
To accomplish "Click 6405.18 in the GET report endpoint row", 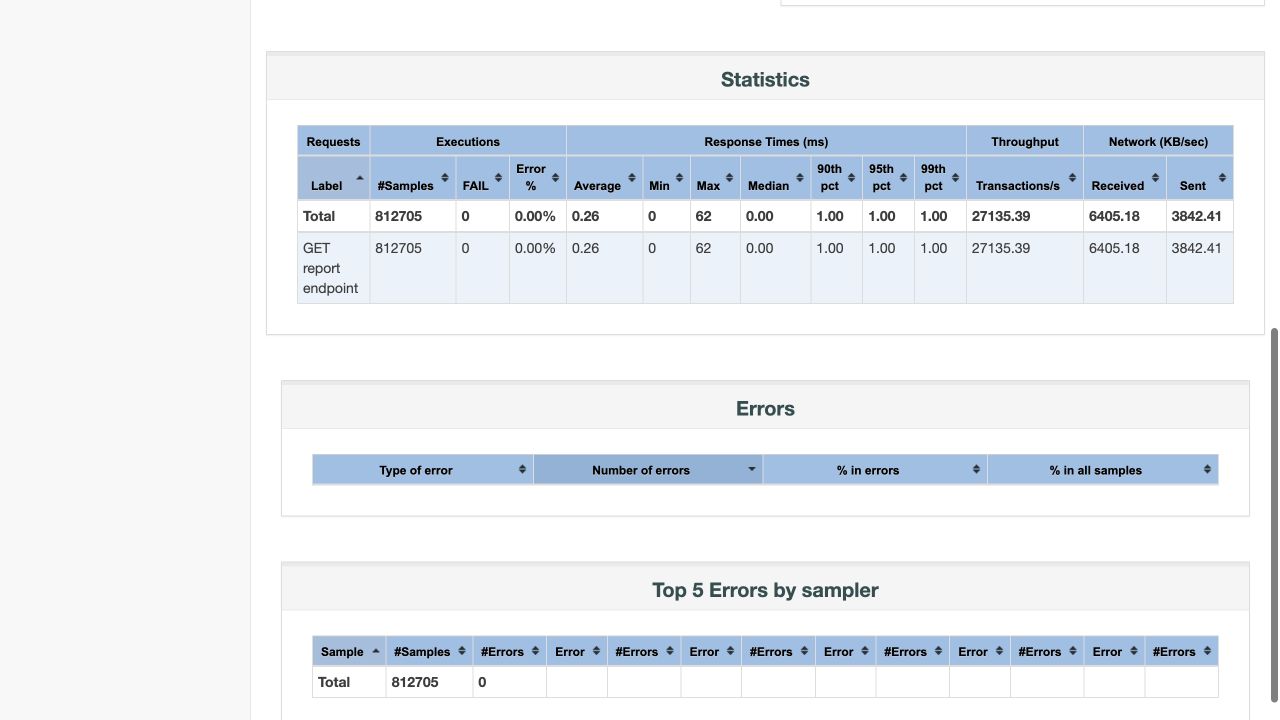I will tap(1114, 248).
